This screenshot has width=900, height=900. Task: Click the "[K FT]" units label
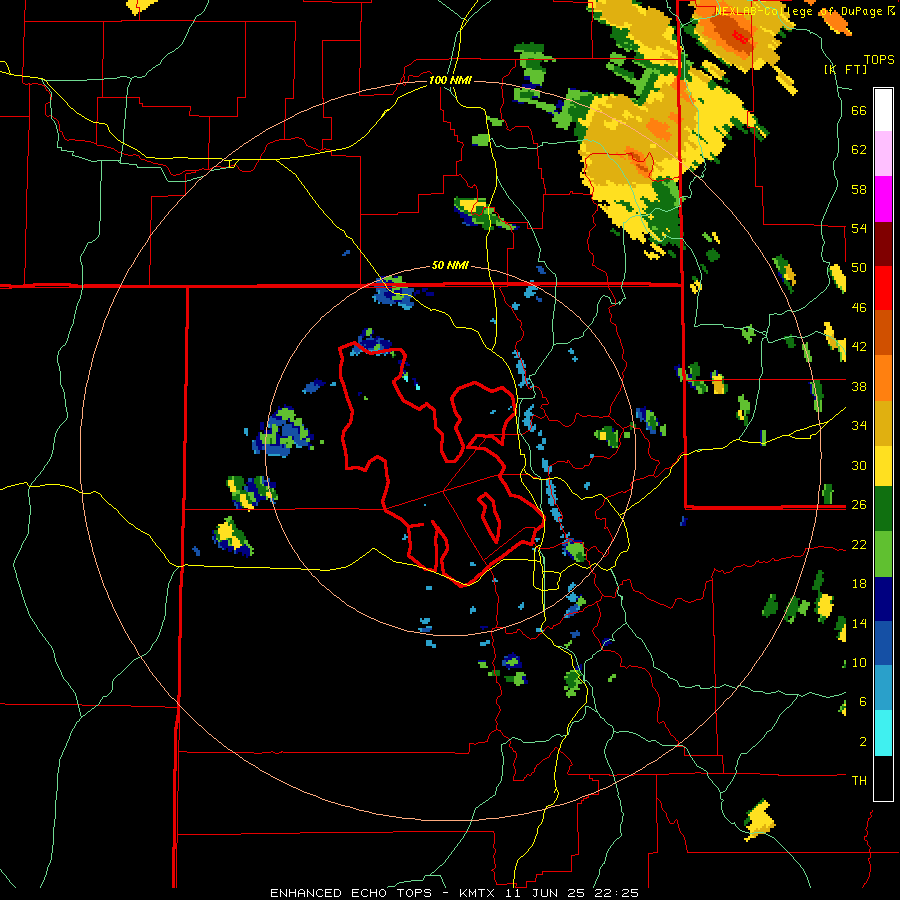click(x=845, y=70)
